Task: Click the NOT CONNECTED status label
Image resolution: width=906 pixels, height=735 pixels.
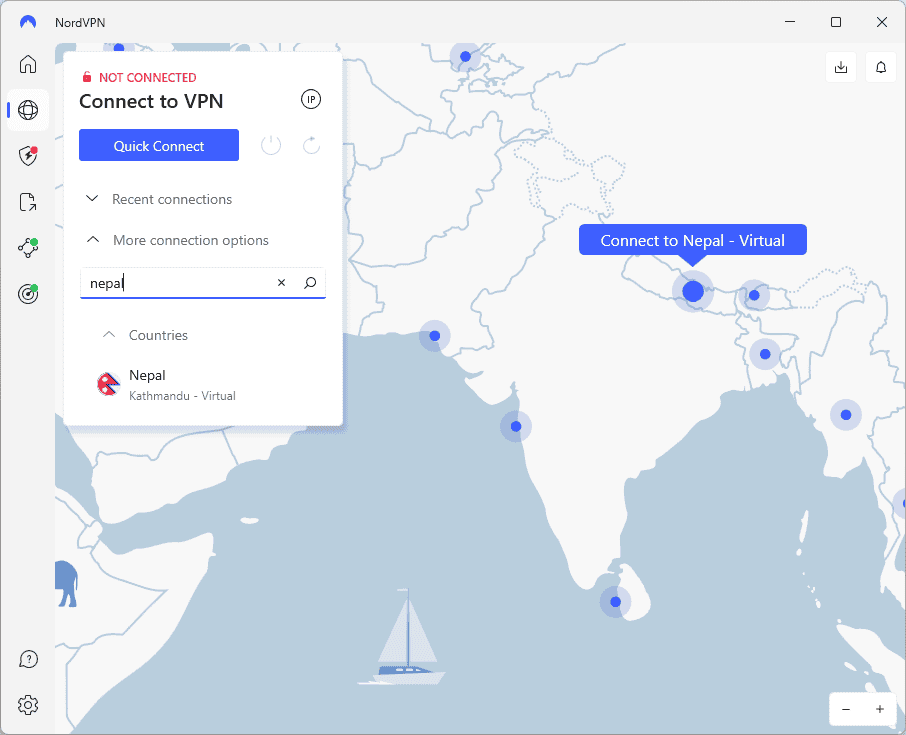Action: [147, 77]
